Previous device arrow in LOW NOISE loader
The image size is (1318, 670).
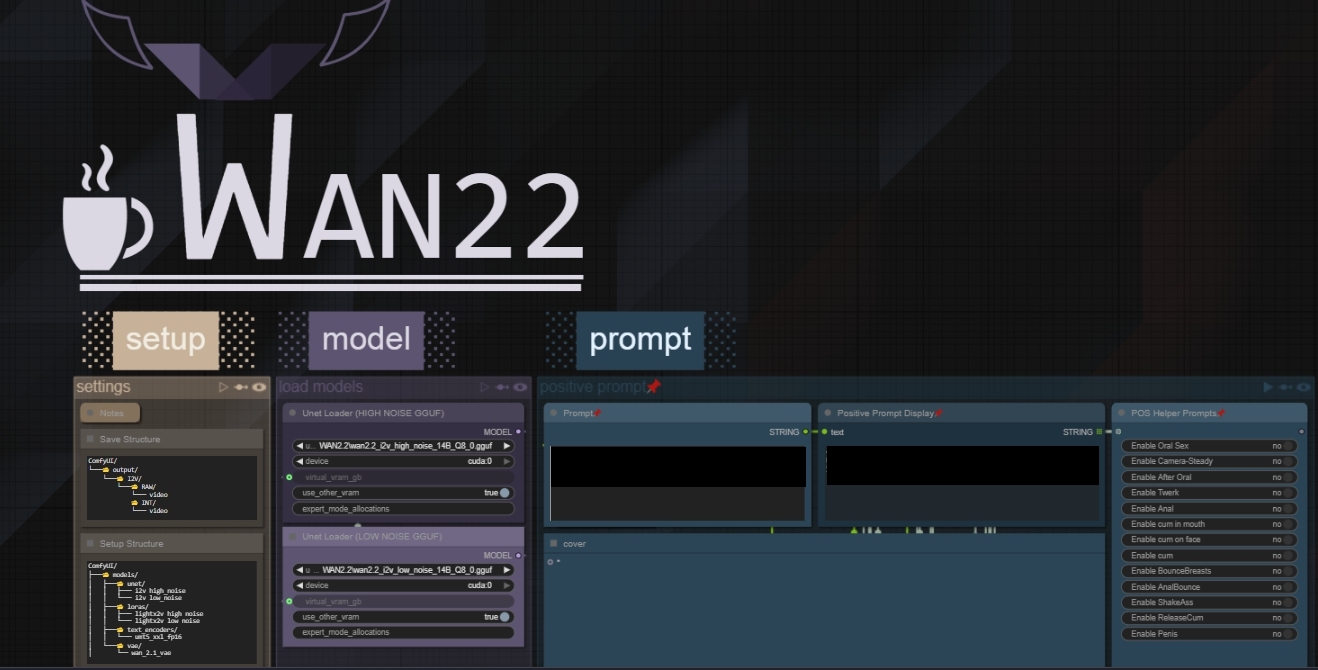(299, 585)
